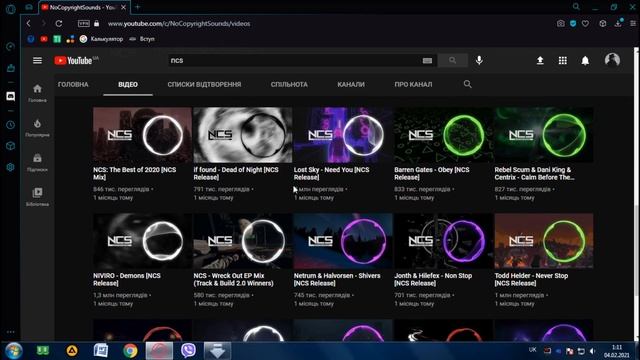Open history clock in browser sidebar
This screenshot has height=360, width=640.
point(11,125)
